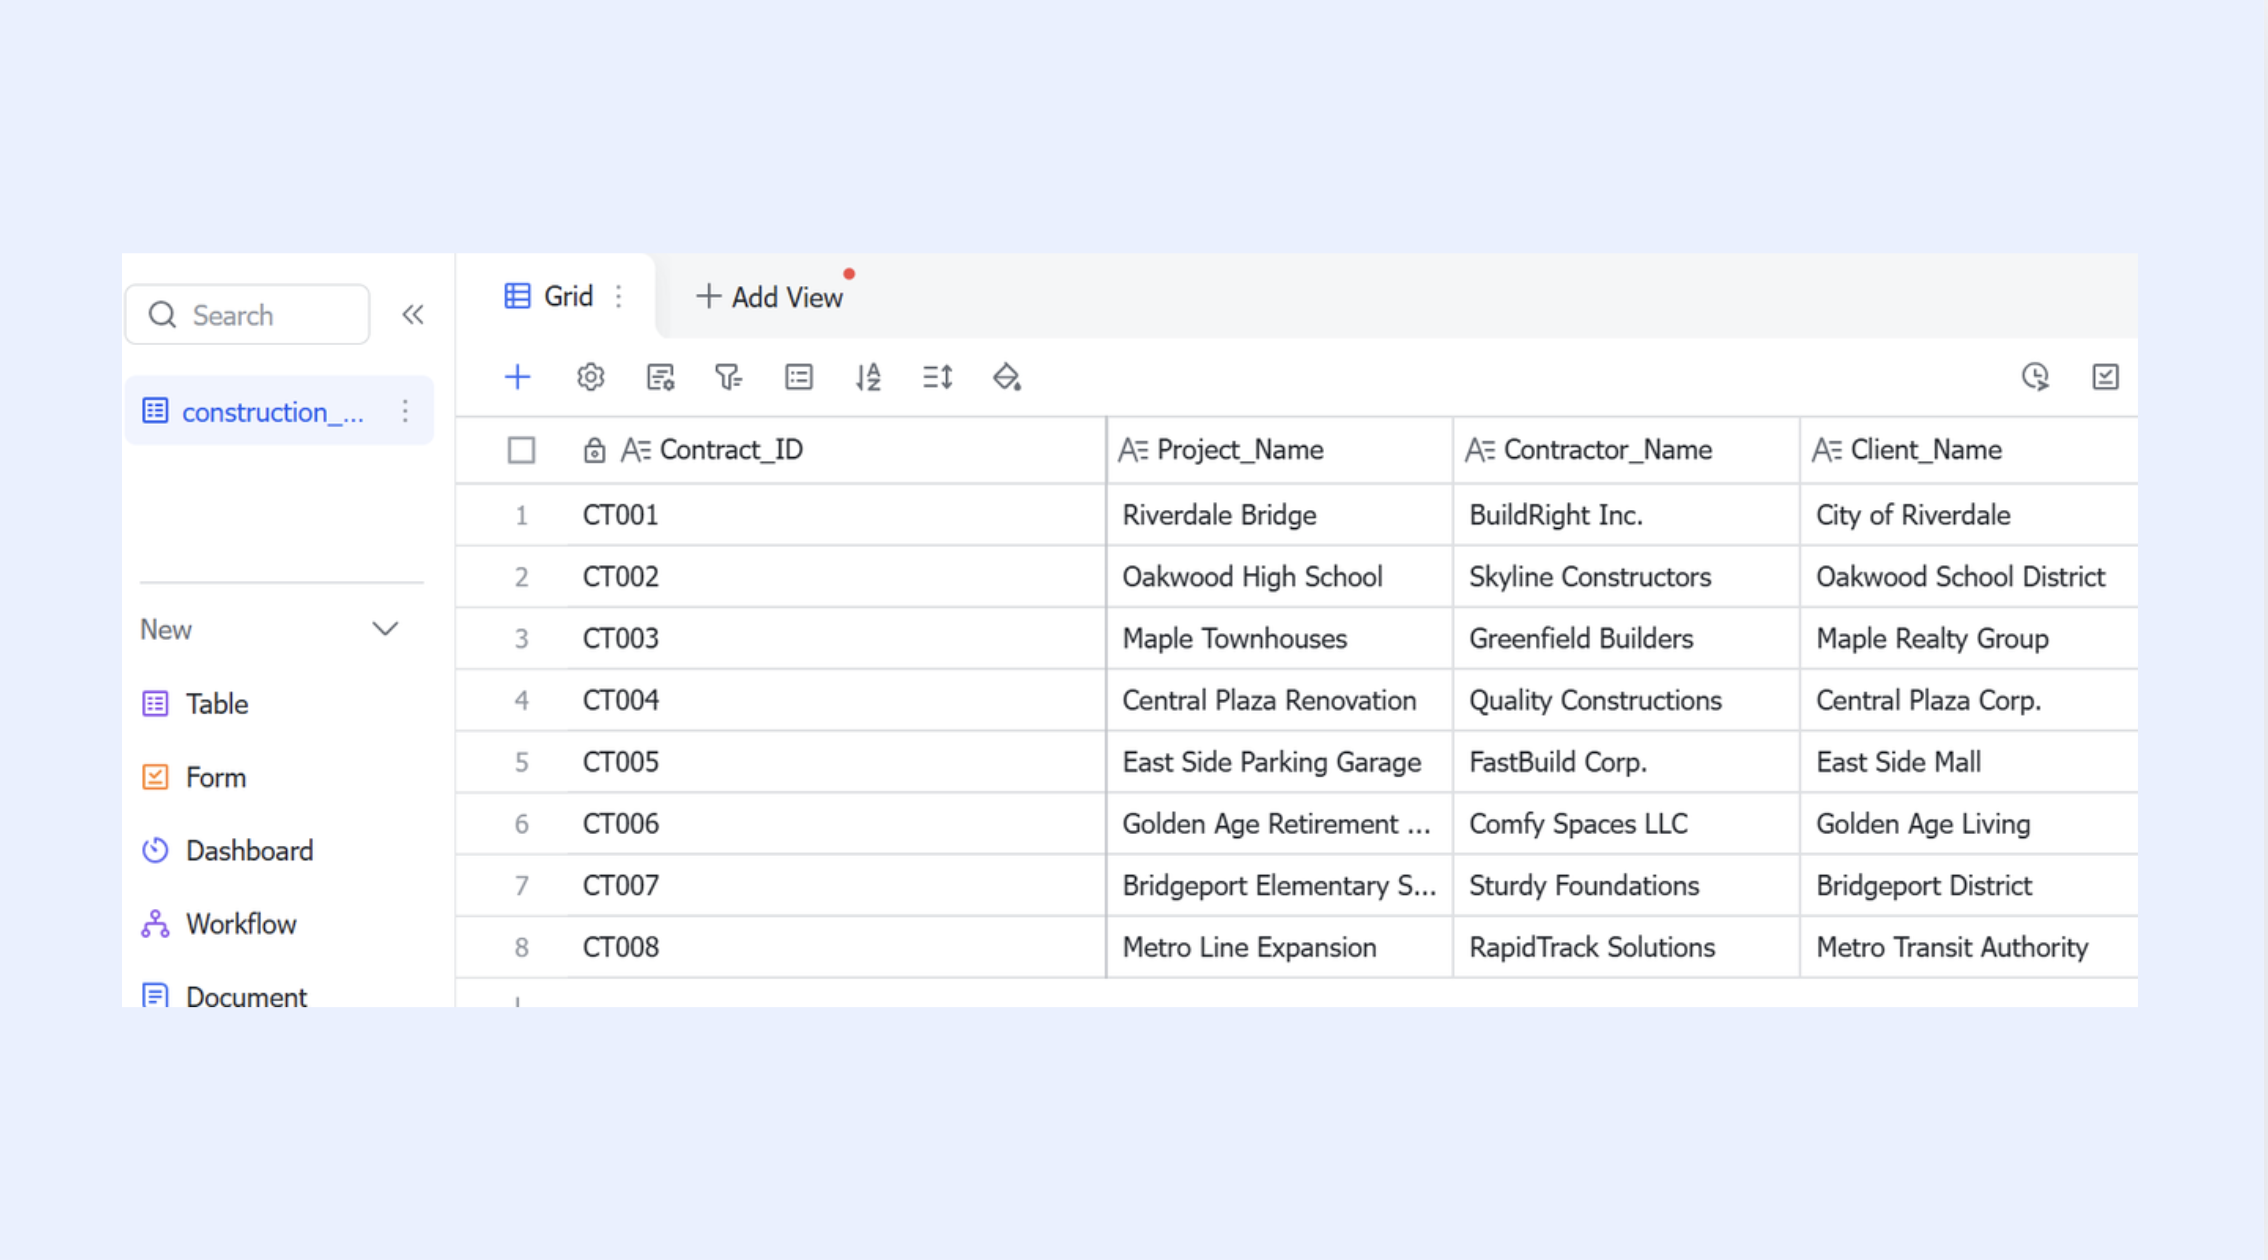The image size is (2268, 1260).
Task: Click the lock icon in Contract_ID header
Action: [594, 450]
